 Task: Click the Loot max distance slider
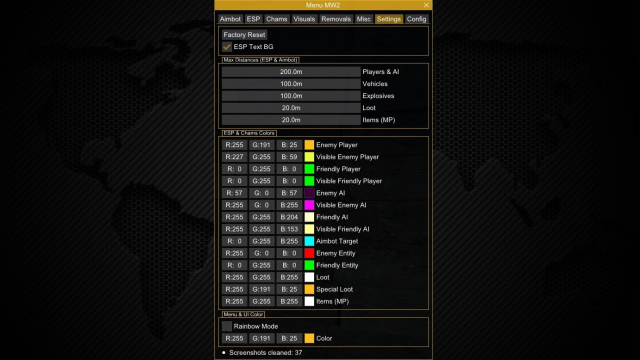(291, 108)
